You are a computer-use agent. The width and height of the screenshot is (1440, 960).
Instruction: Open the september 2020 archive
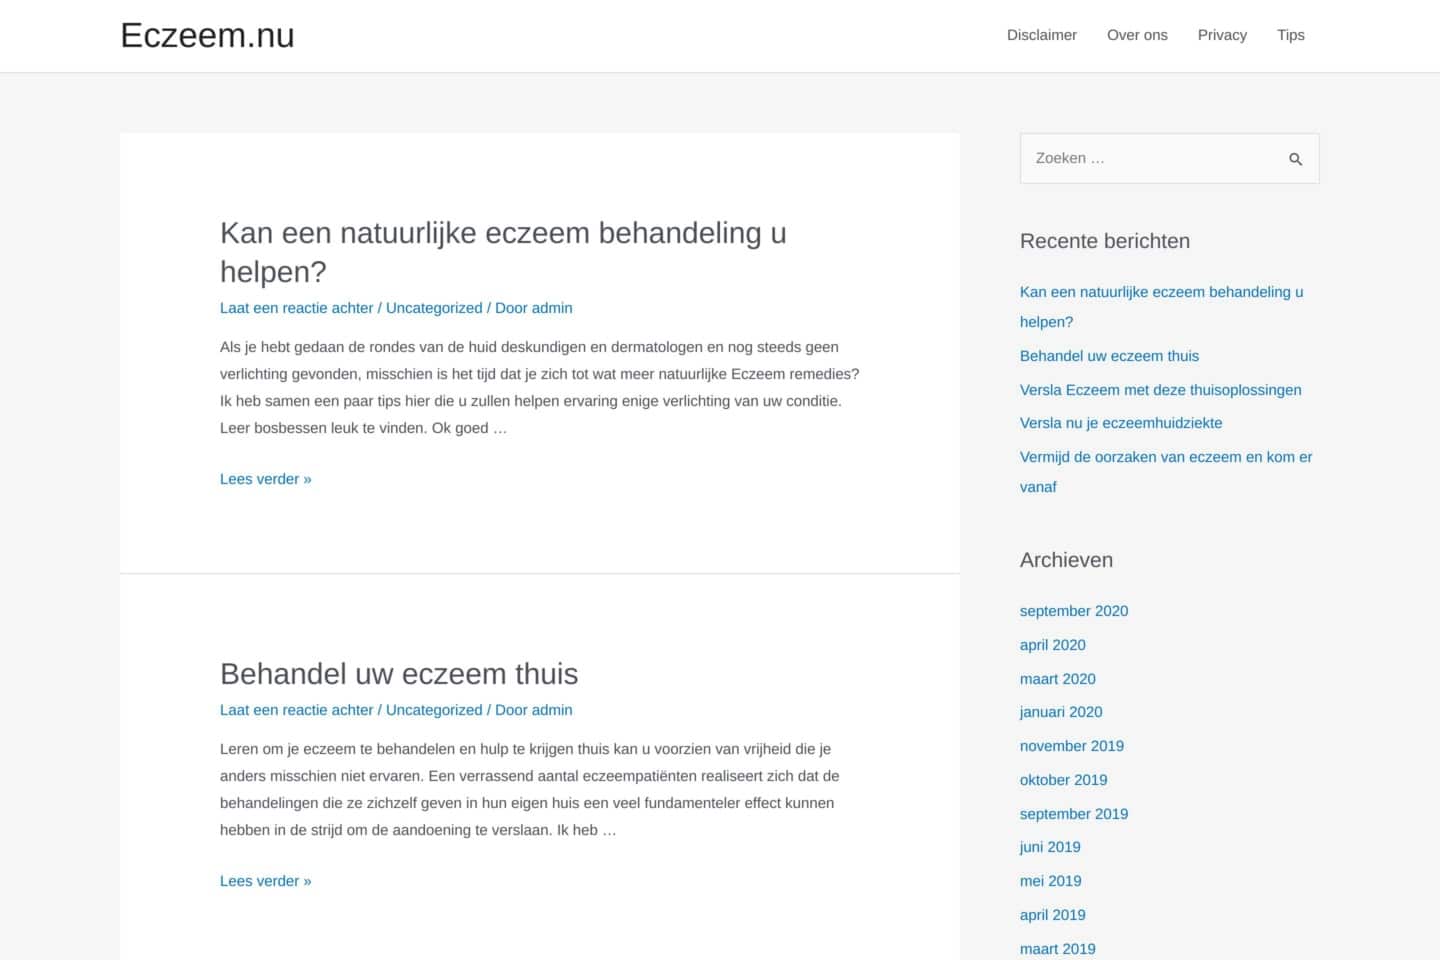tap(1073, 611)
